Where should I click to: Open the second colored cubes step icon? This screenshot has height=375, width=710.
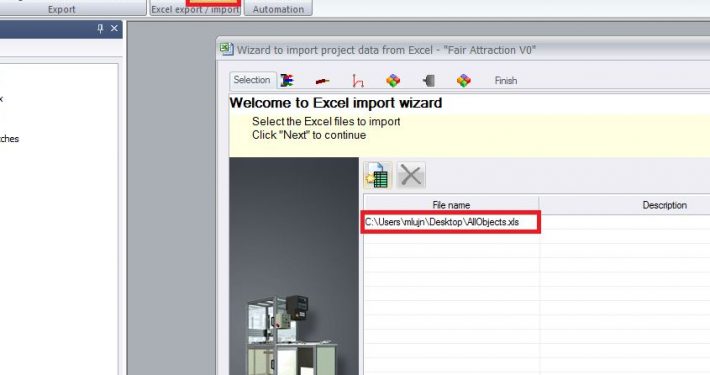coord(464,81)
